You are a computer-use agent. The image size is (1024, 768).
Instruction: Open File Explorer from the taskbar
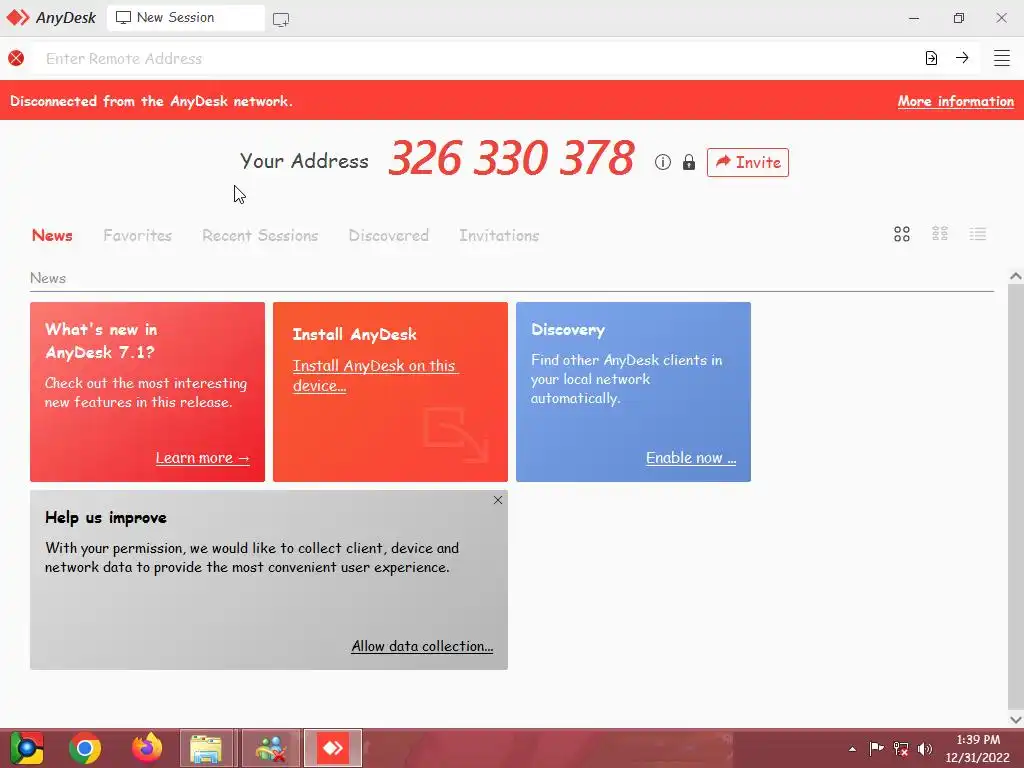coord(206,748)
